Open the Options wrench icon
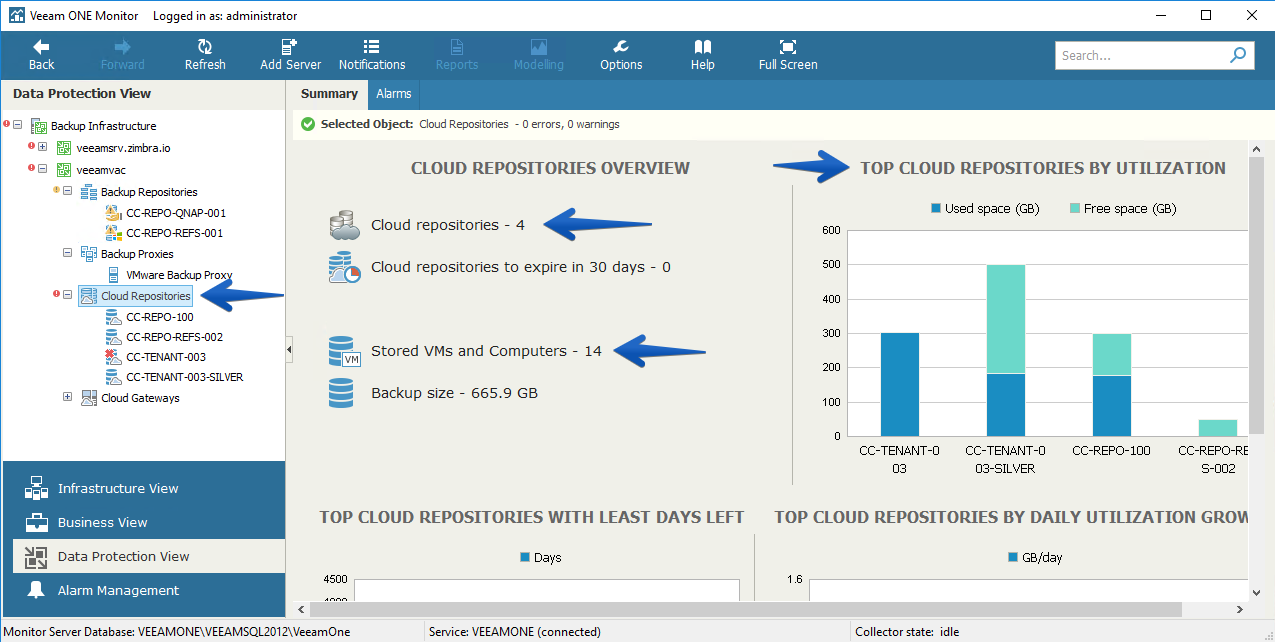Viewport: 1275px width, 642px height. [621, 47]
